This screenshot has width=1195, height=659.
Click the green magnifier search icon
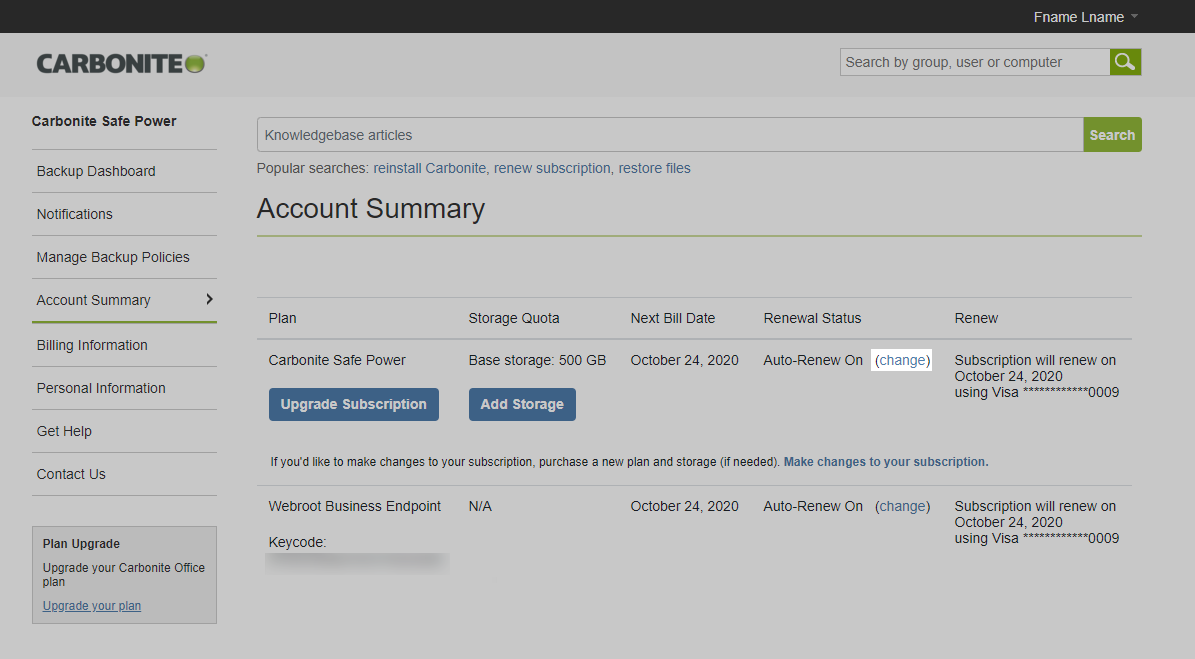pos(1125,62)
